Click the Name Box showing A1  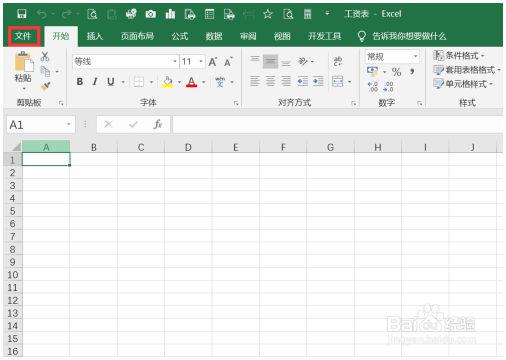click(x=41, y=125)
